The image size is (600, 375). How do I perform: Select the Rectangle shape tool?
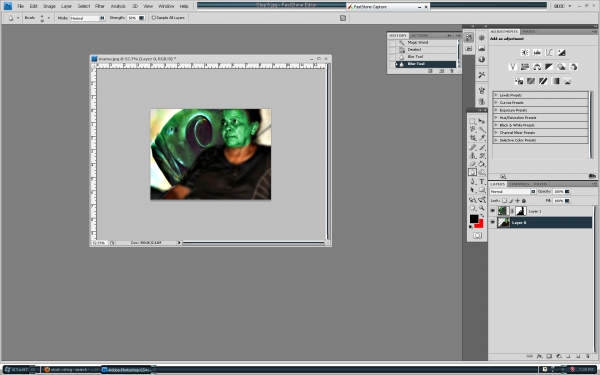click(482, 190)
